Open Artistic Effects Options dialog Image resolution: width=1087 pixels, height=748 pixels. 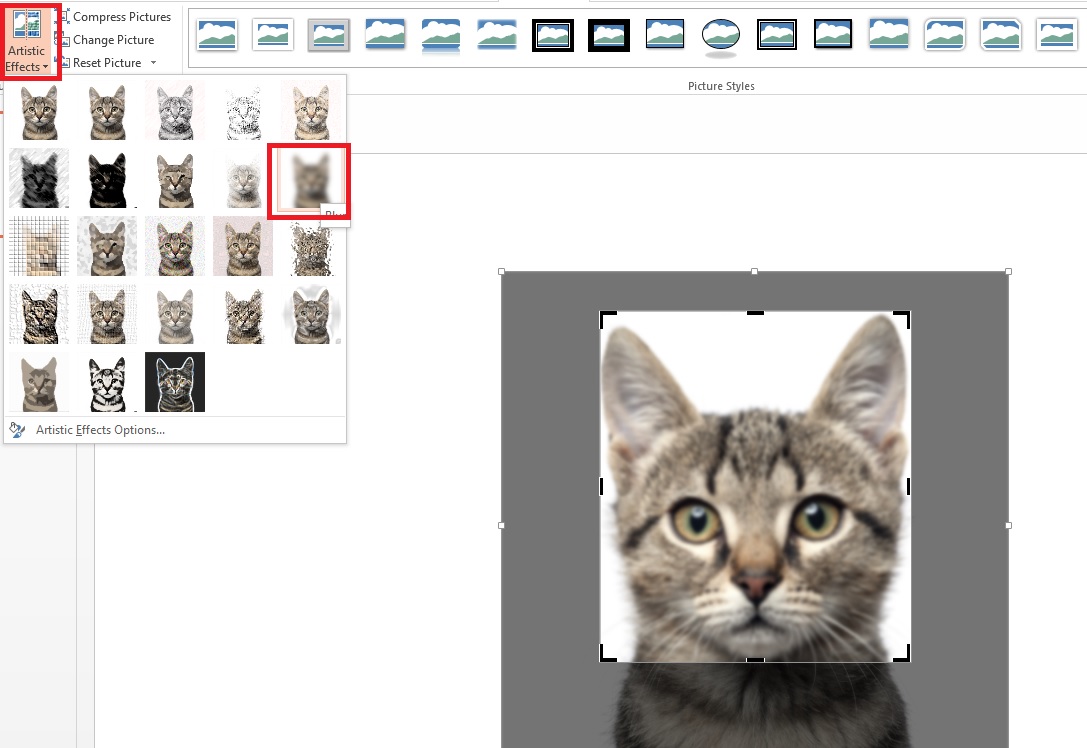tap(100, 428)
